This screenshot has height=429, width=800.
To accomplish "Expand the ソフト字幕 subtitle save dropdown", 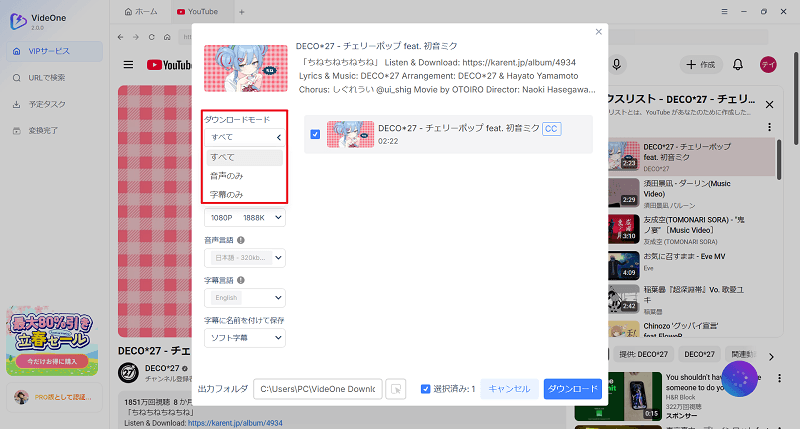I will point(245,340).
